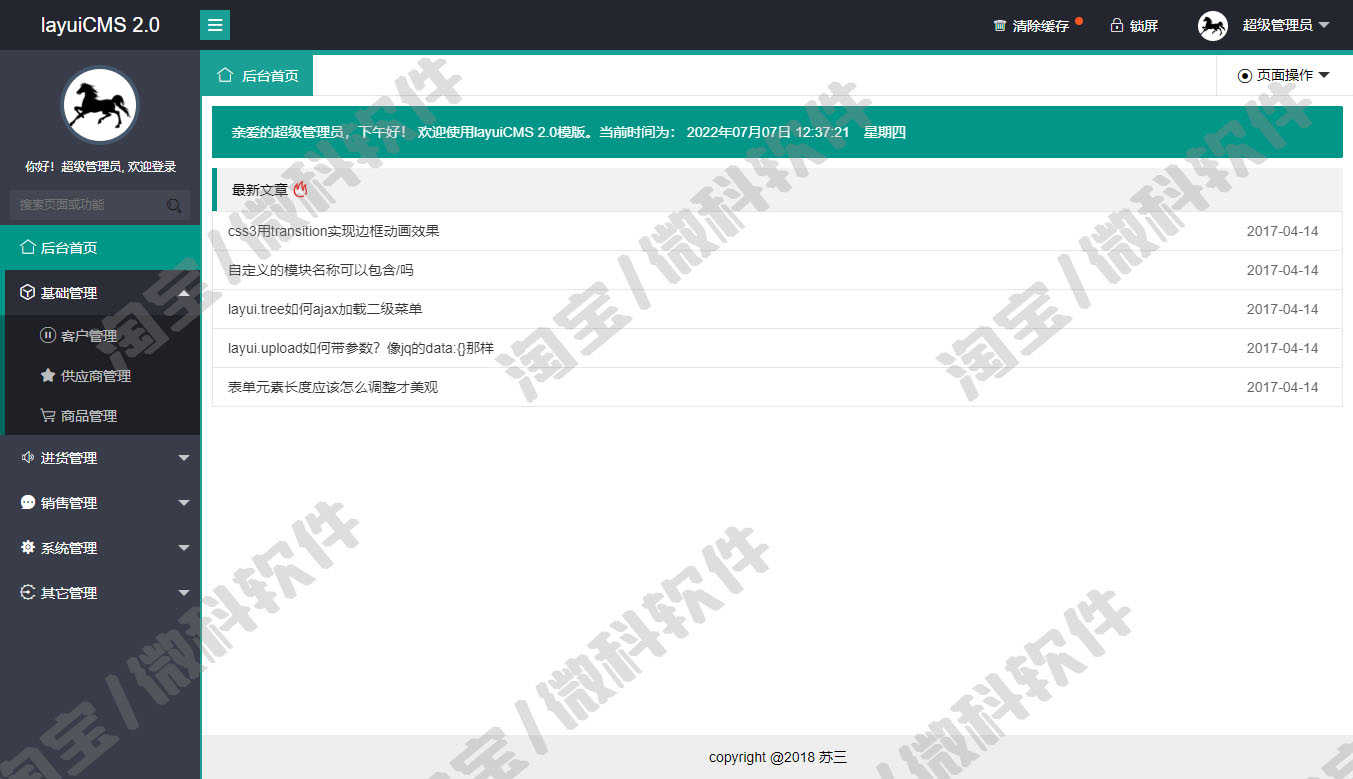Select 后台首页 in the sidebar menu

pos(100,247)
